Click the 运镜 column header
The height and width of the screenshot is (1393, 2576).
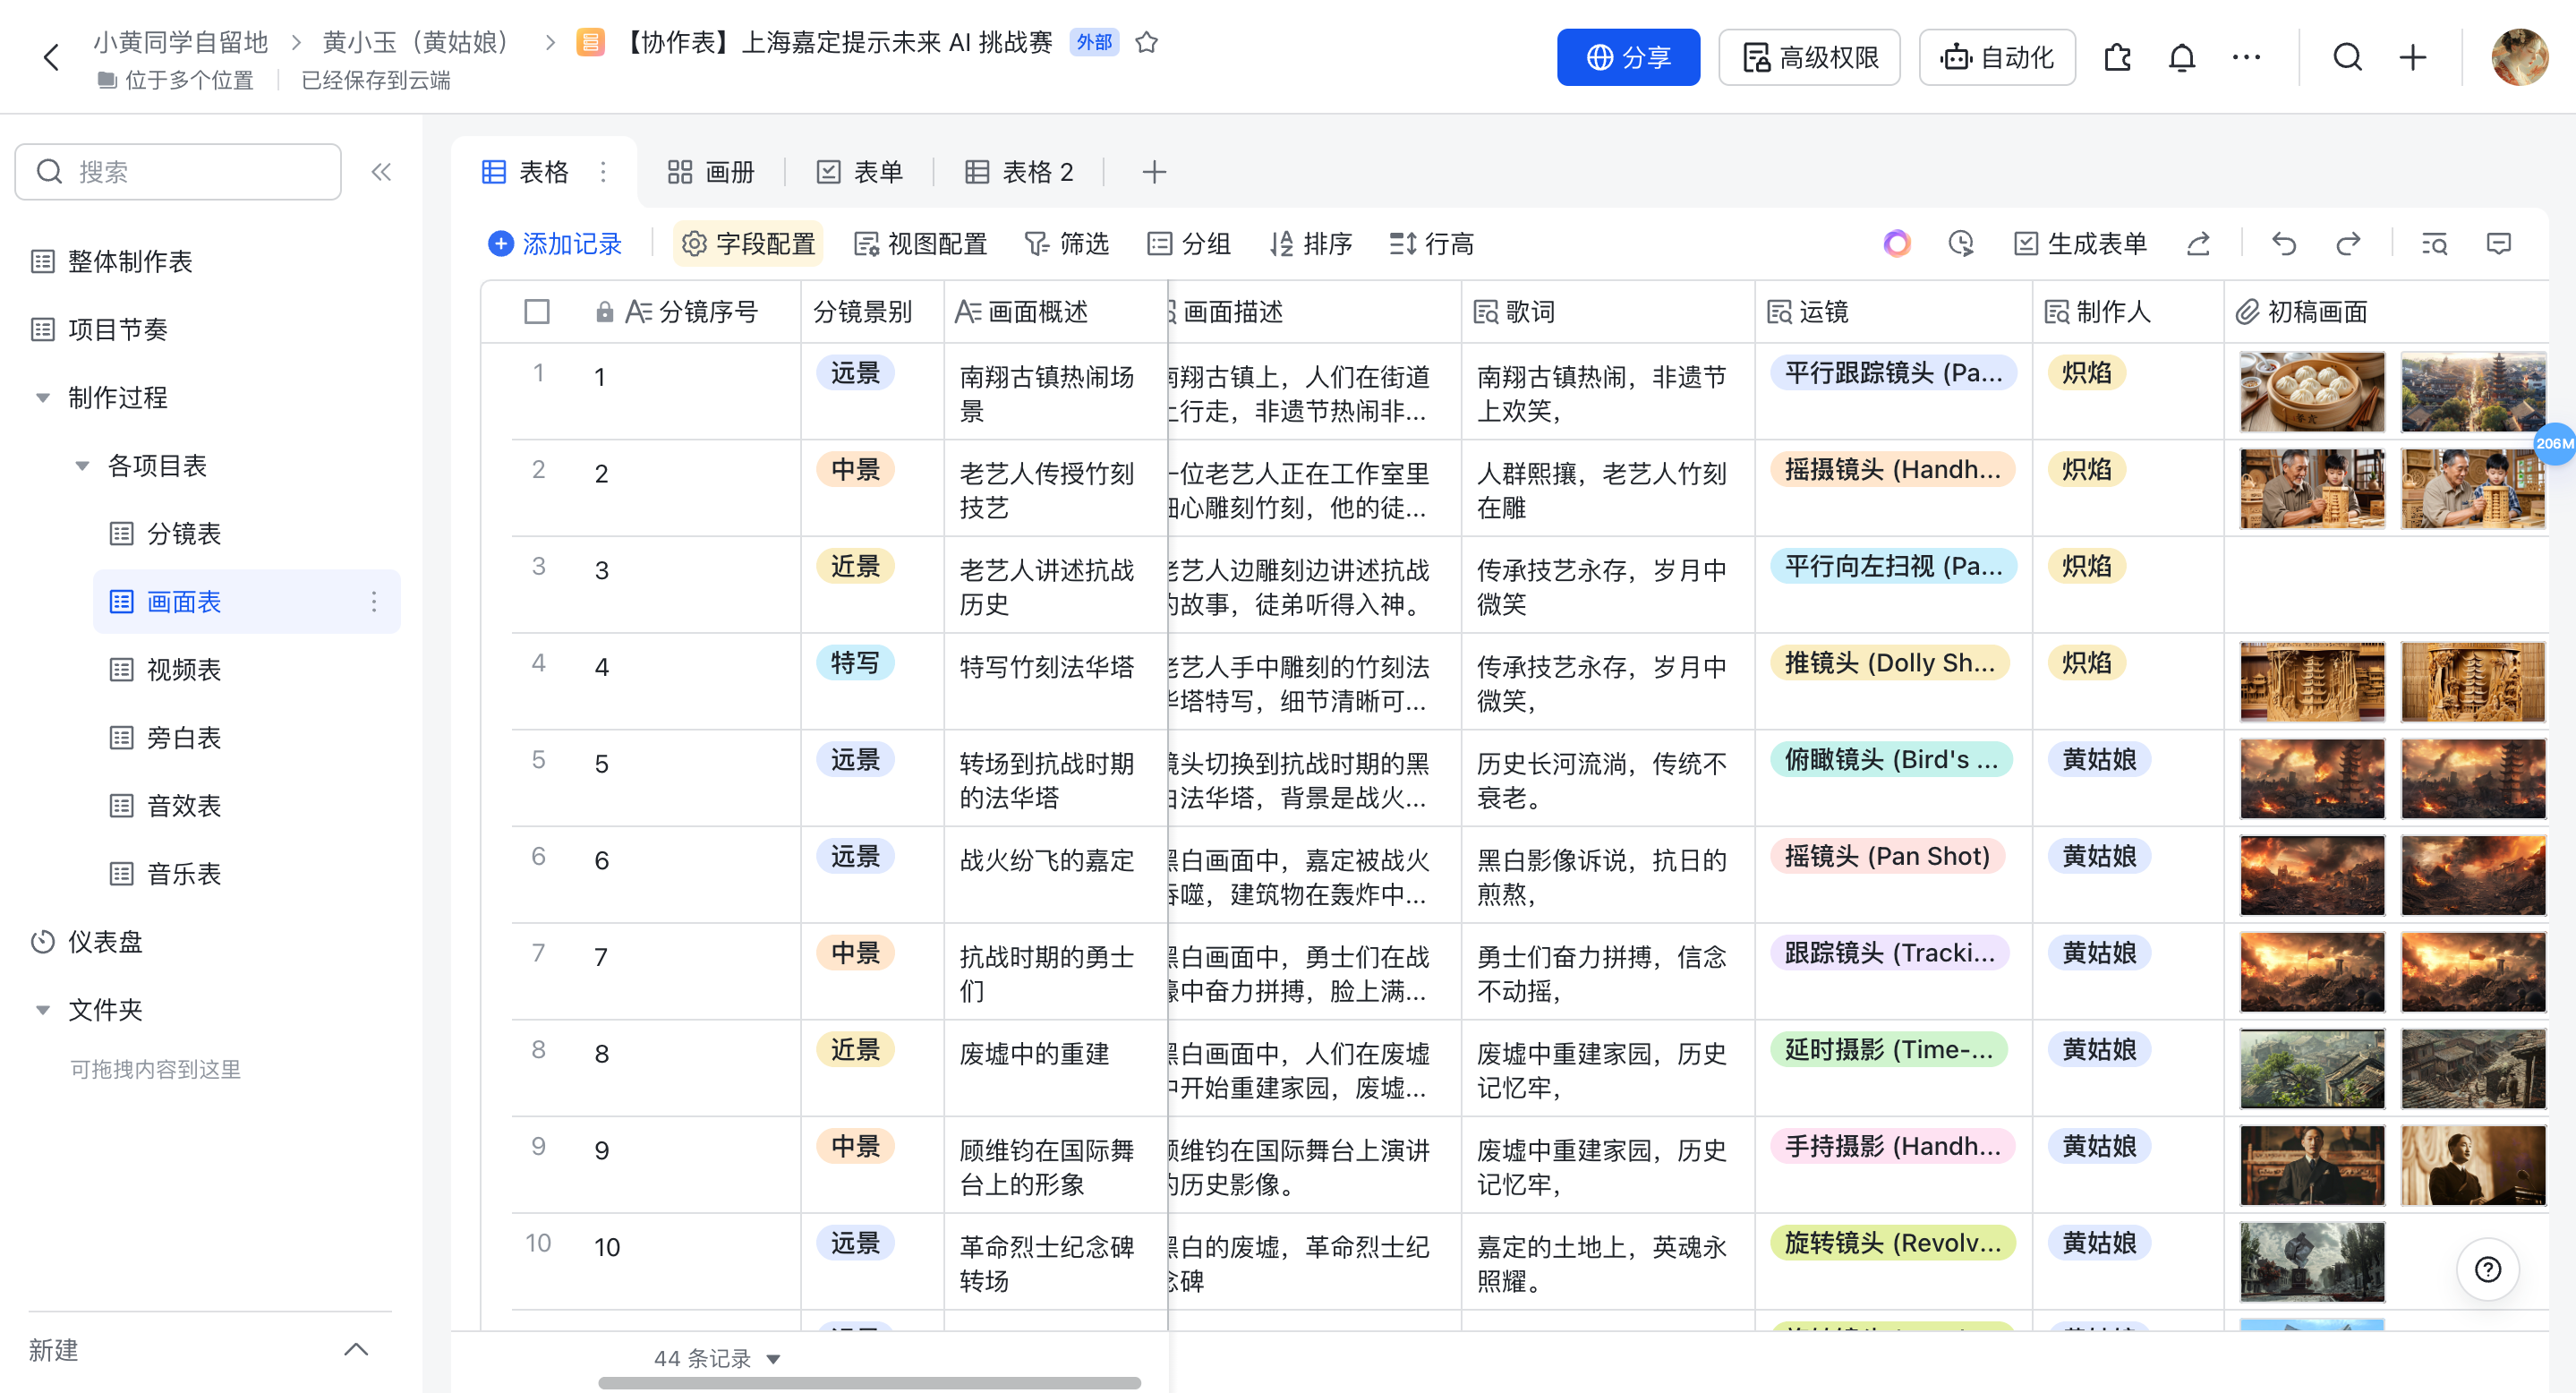[1893, 311]
